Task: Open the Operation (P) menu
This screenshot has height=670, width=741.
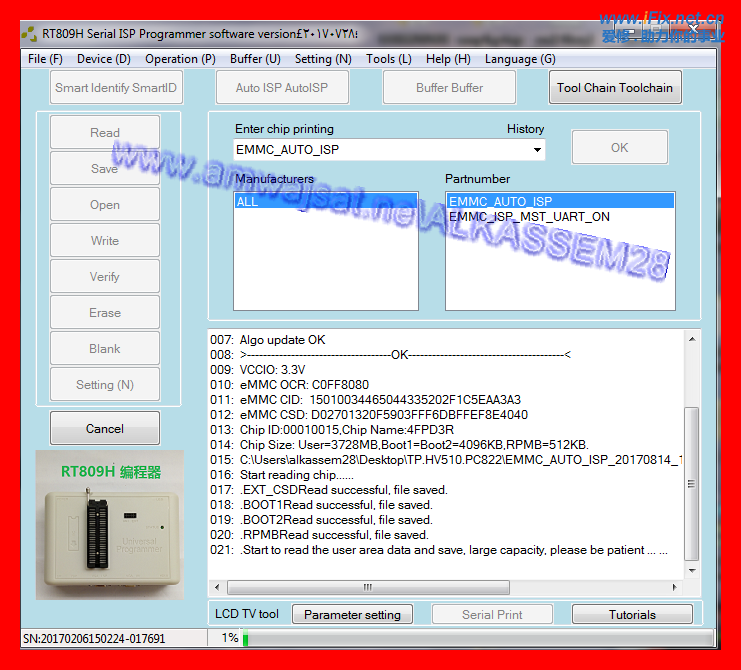Action: 180,59
